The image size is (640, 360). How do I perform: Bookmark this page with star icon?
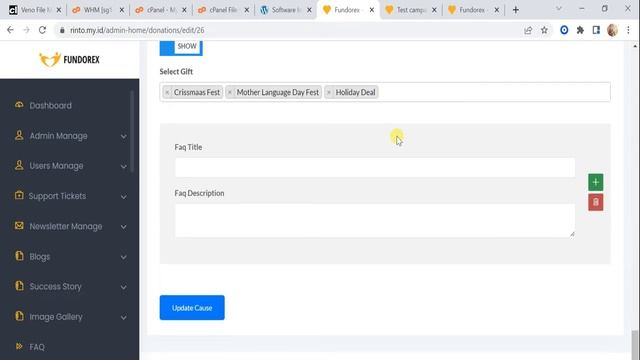pyautogui.click(x=544, y=30)
